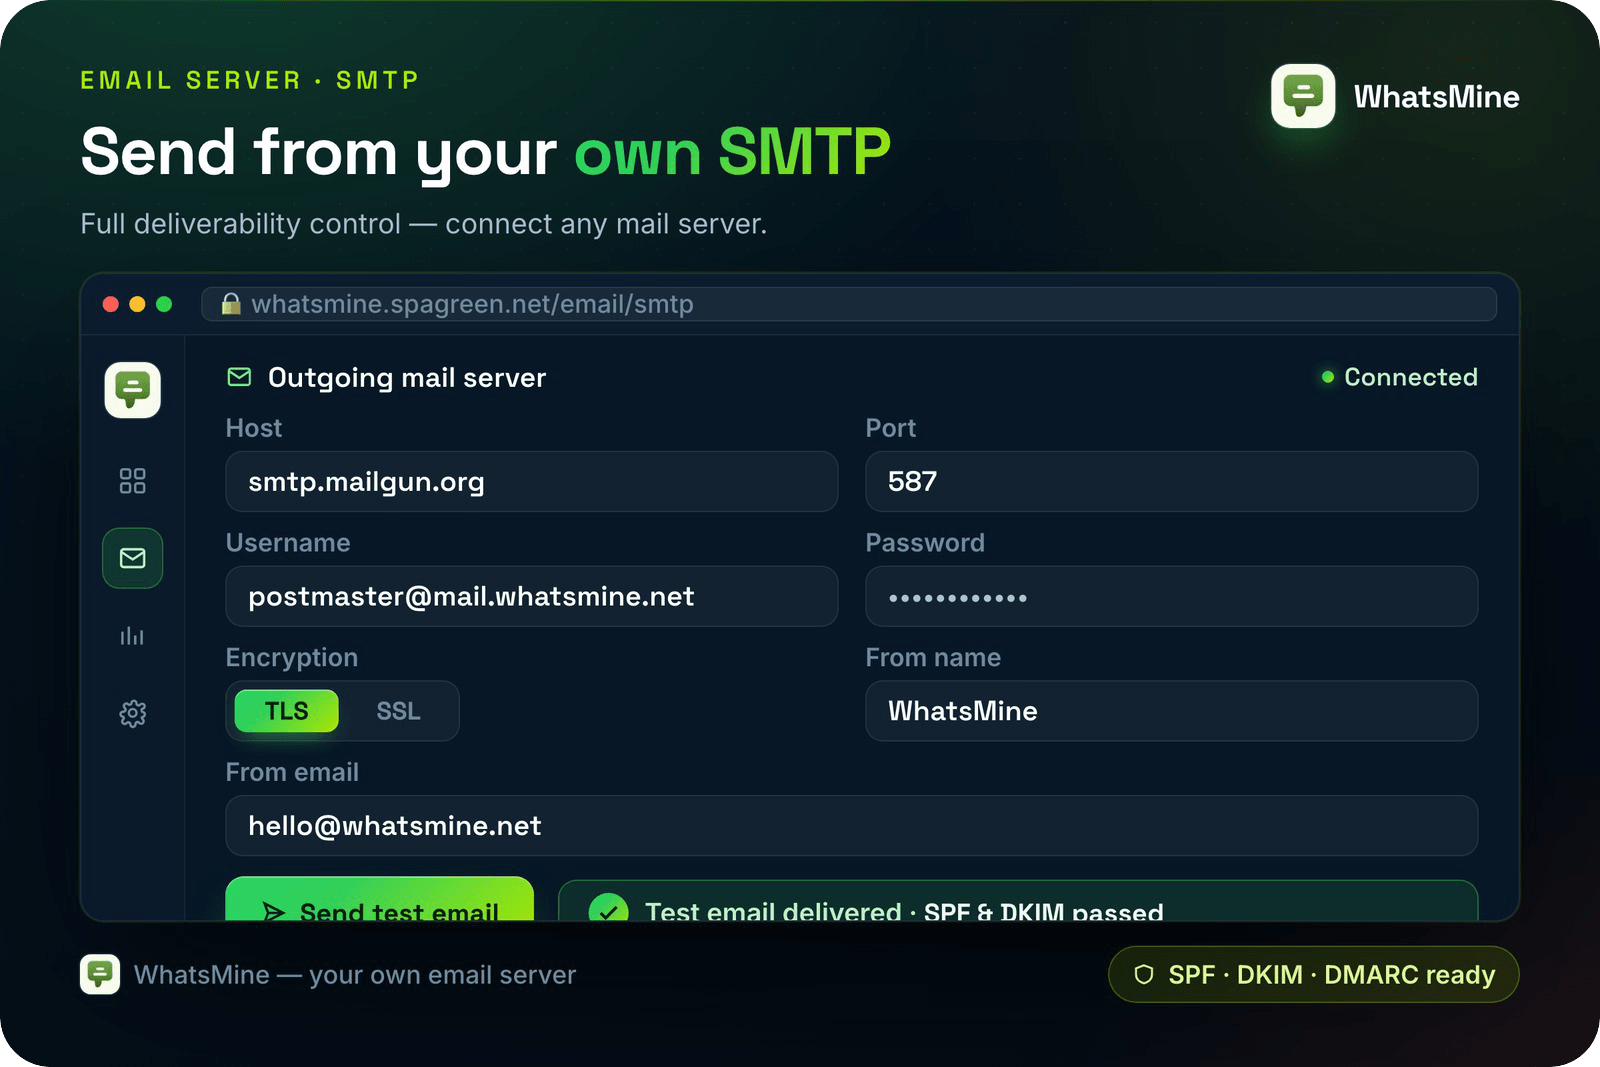
Task: Click the green Connected status dot
Action: (1328, 377)
